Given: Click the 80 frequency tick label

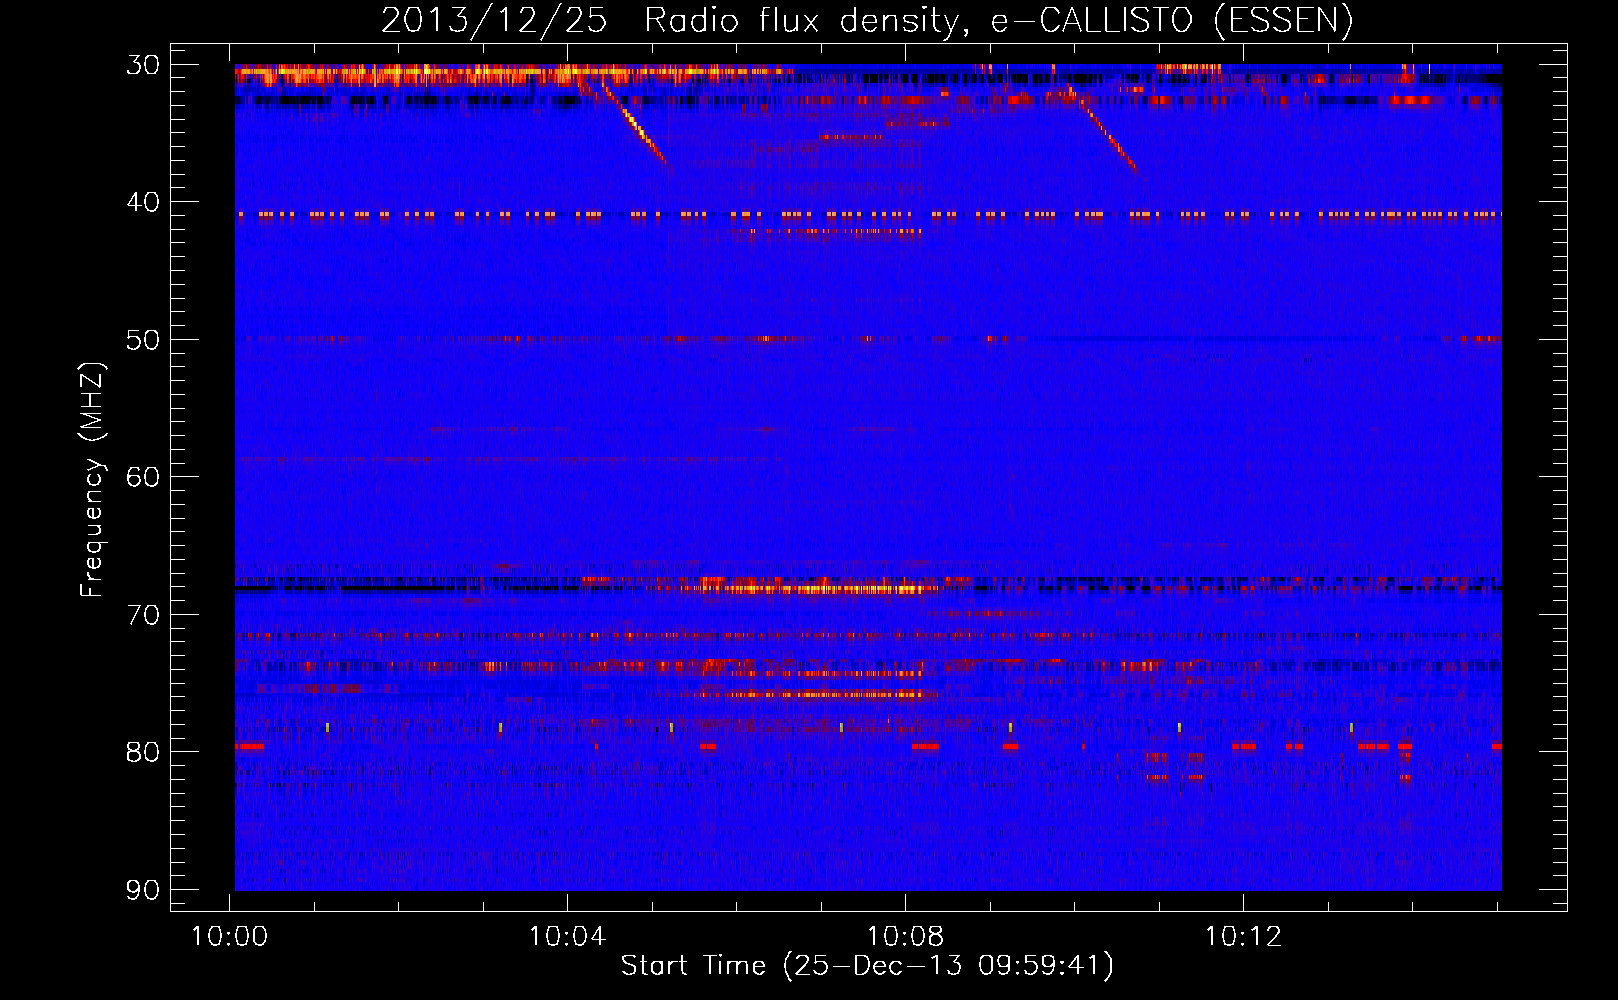Looking at the screenshot, I should click(x=143, y=752).
